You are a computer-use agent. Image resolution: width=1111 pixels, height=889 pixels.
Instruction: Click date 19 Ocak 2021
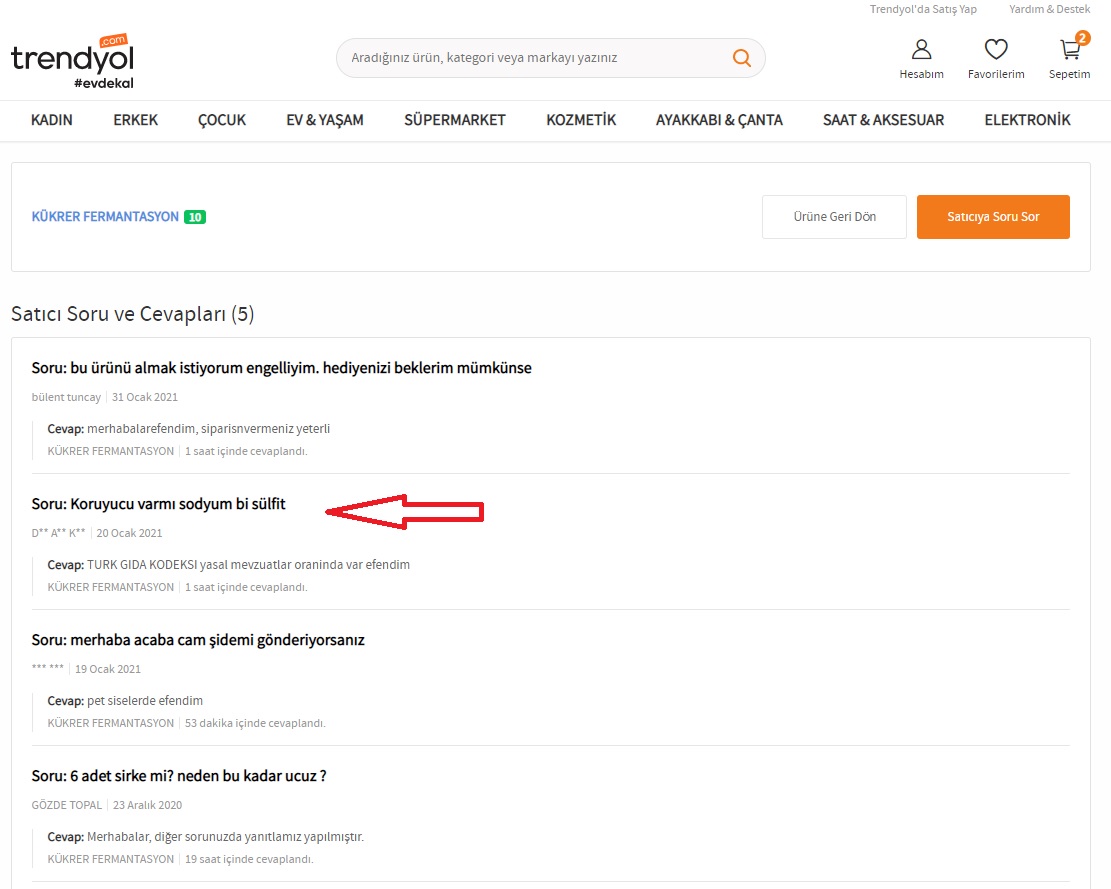point(108,669)
